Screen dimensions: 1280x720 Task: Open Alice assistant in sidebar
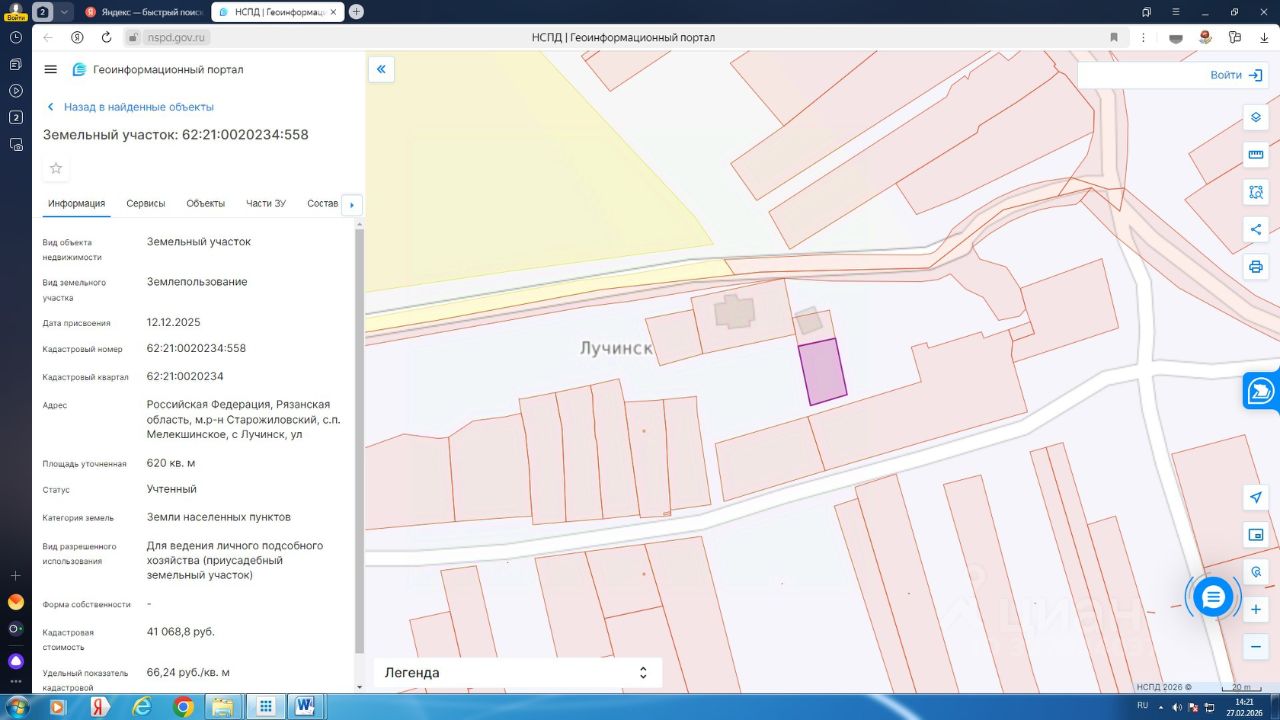tap(15, 661)
